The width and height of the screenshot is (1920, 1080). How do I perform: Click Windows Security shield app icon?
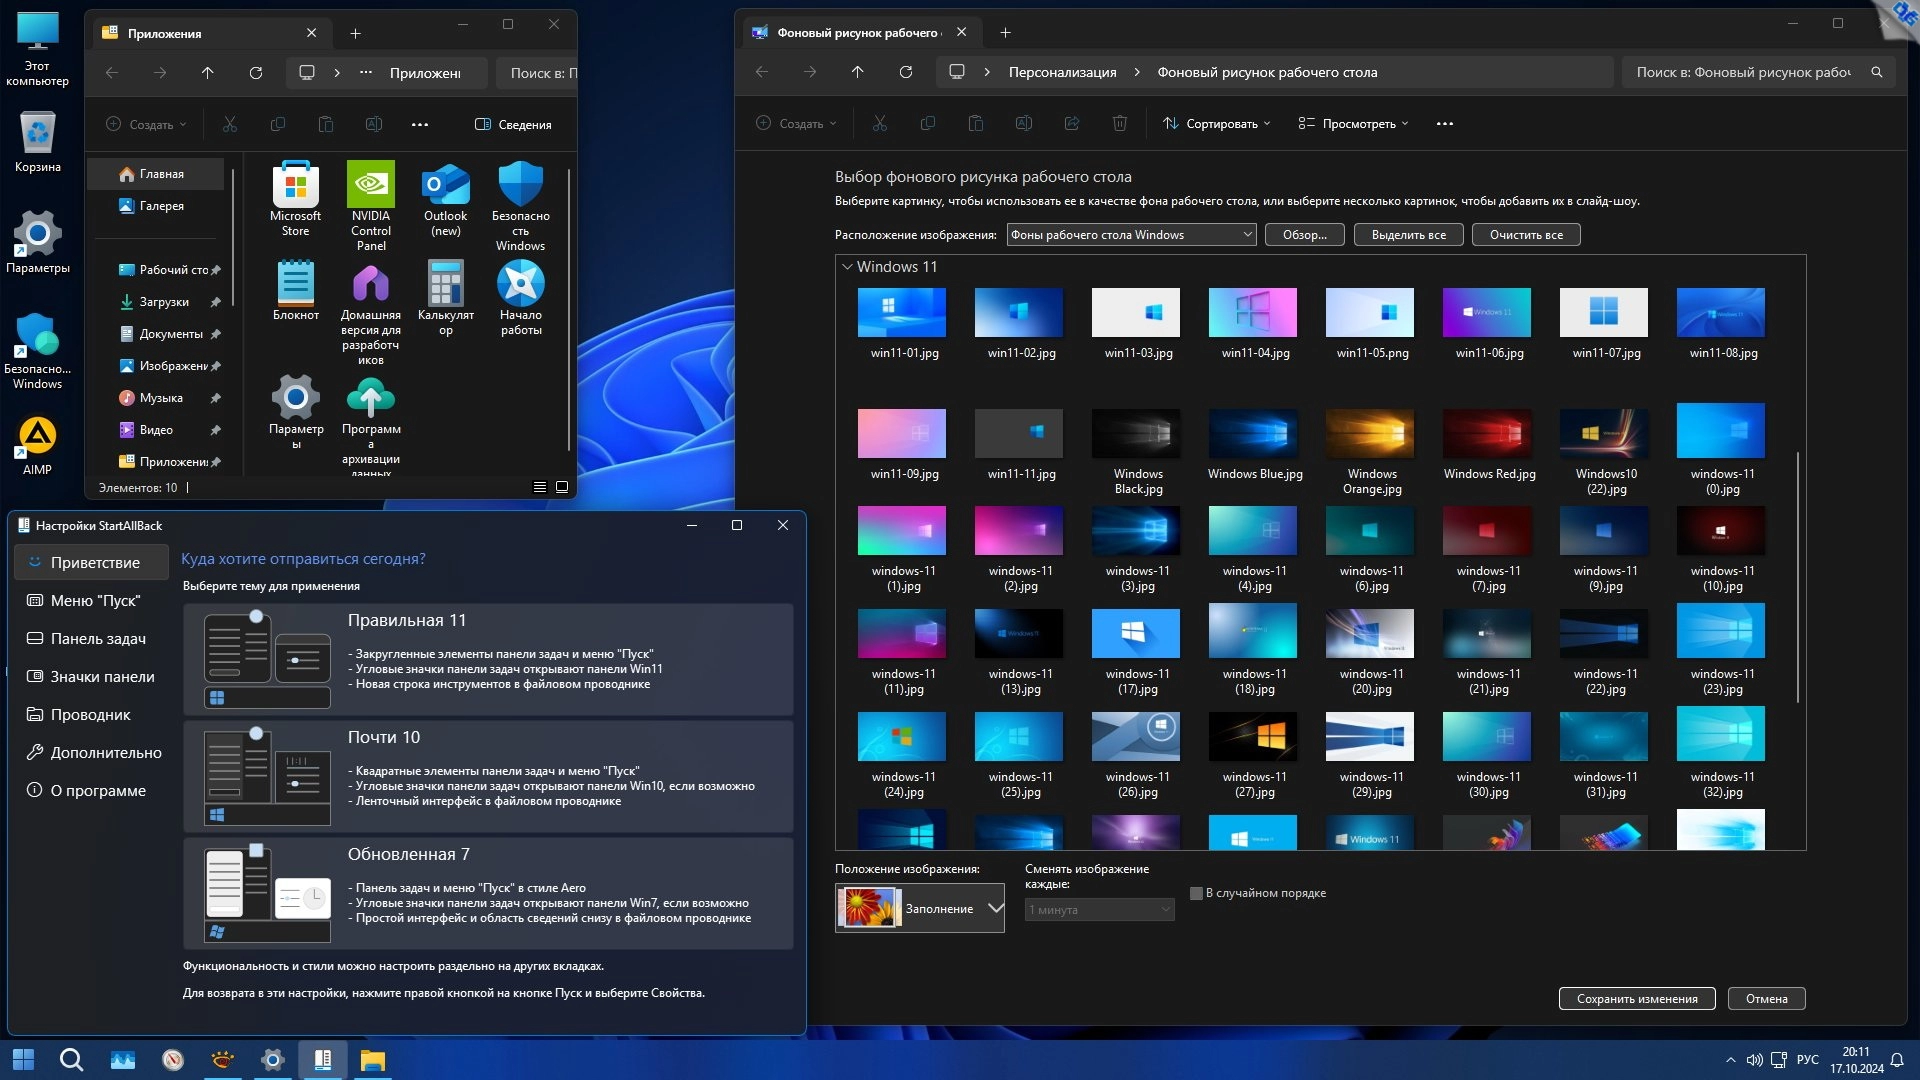pos(520,186)
